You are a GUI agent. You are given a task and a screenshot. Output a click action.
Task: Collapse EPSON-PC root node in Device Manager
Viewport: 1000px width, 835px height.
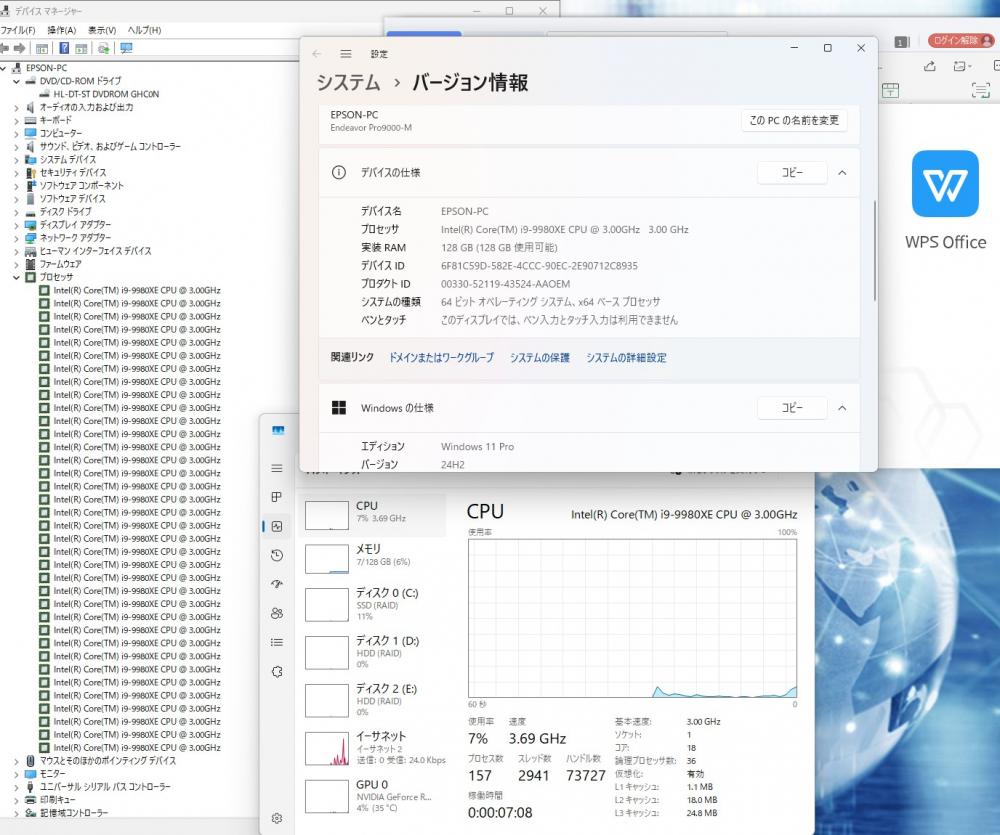coord(3,68)
